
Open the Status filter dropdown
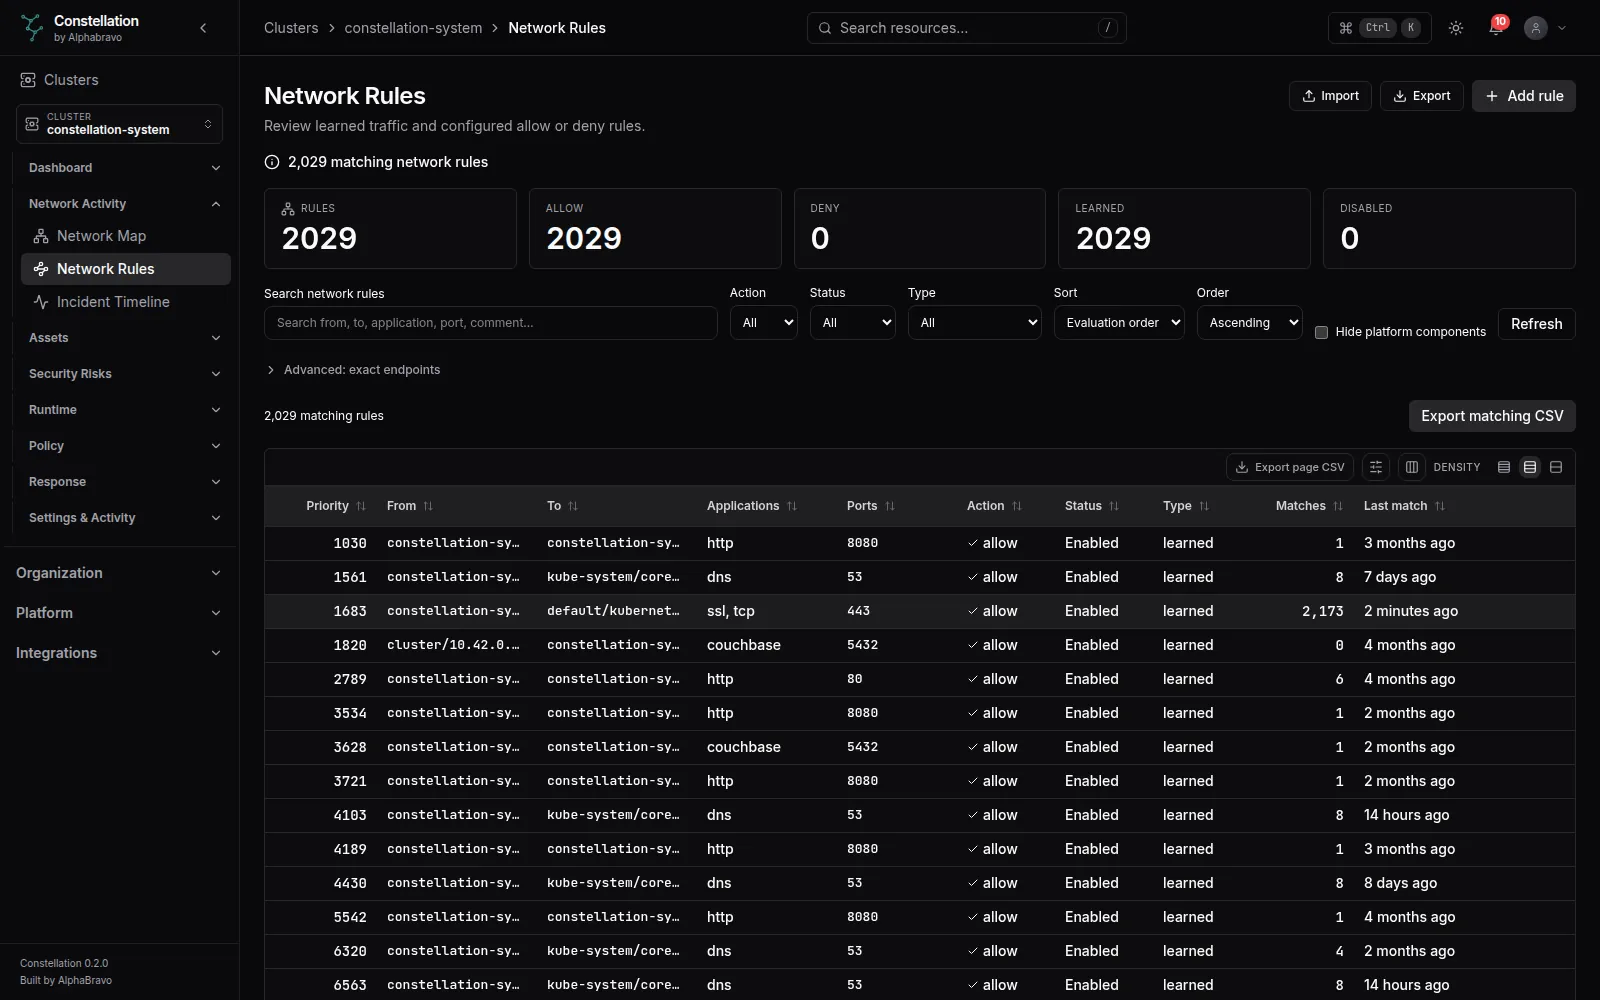tap(852, 323)
